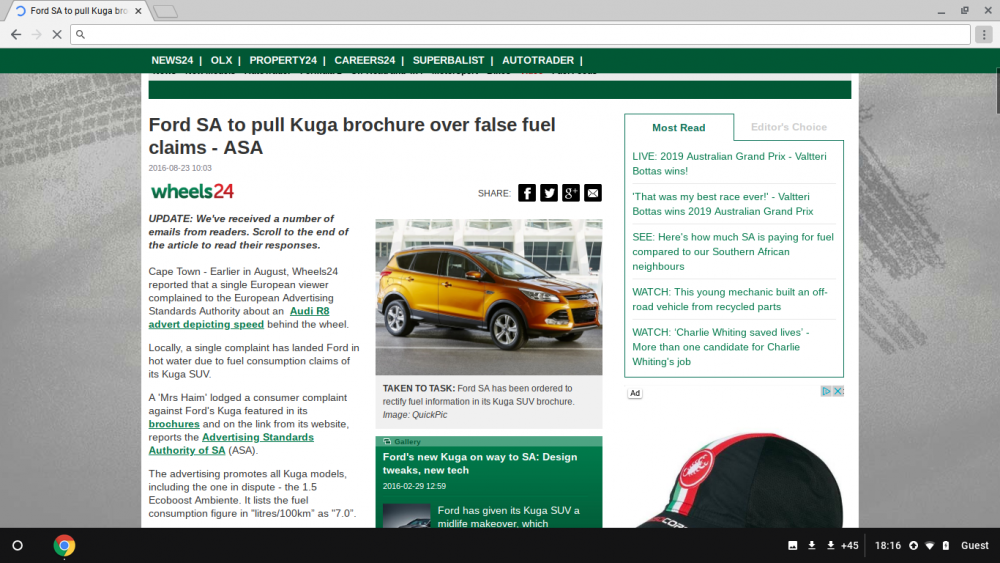Screen dimensions: 1000x563
Task: Open the Chrome three-dot menu
Action: 984,34
